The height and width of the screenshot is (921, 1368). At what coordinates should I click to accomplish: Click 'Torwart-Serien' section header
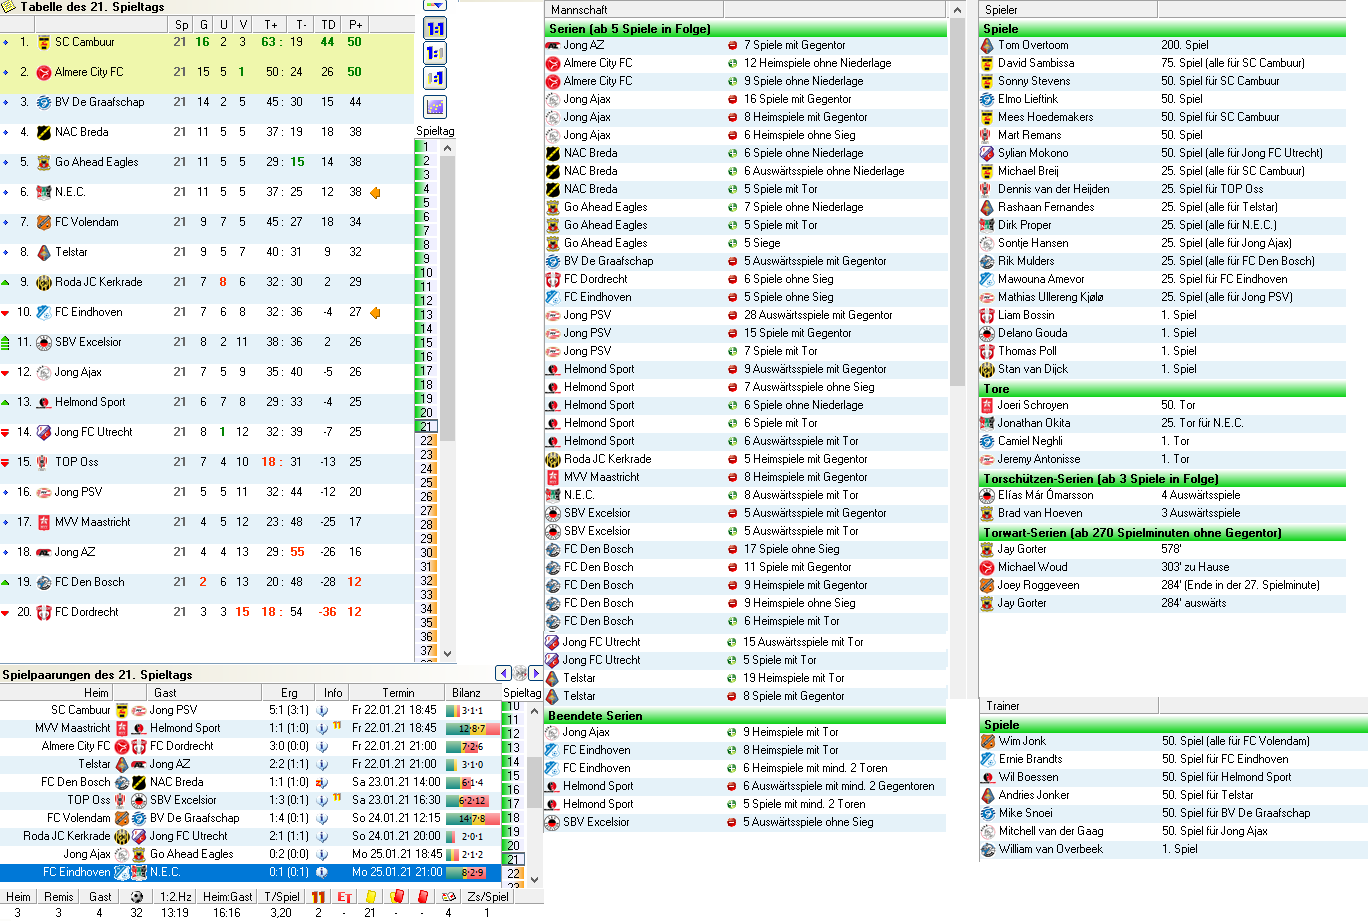[1162, 532]
